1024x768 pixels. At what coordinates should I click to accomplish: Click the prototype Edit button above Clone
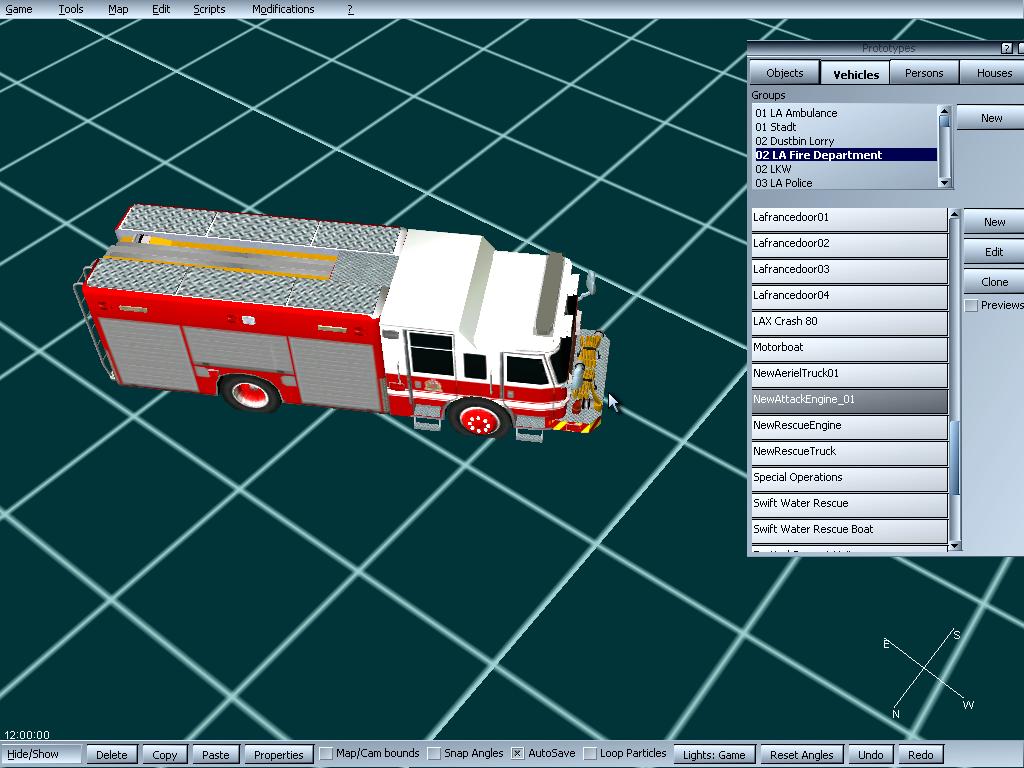(994, 252)
